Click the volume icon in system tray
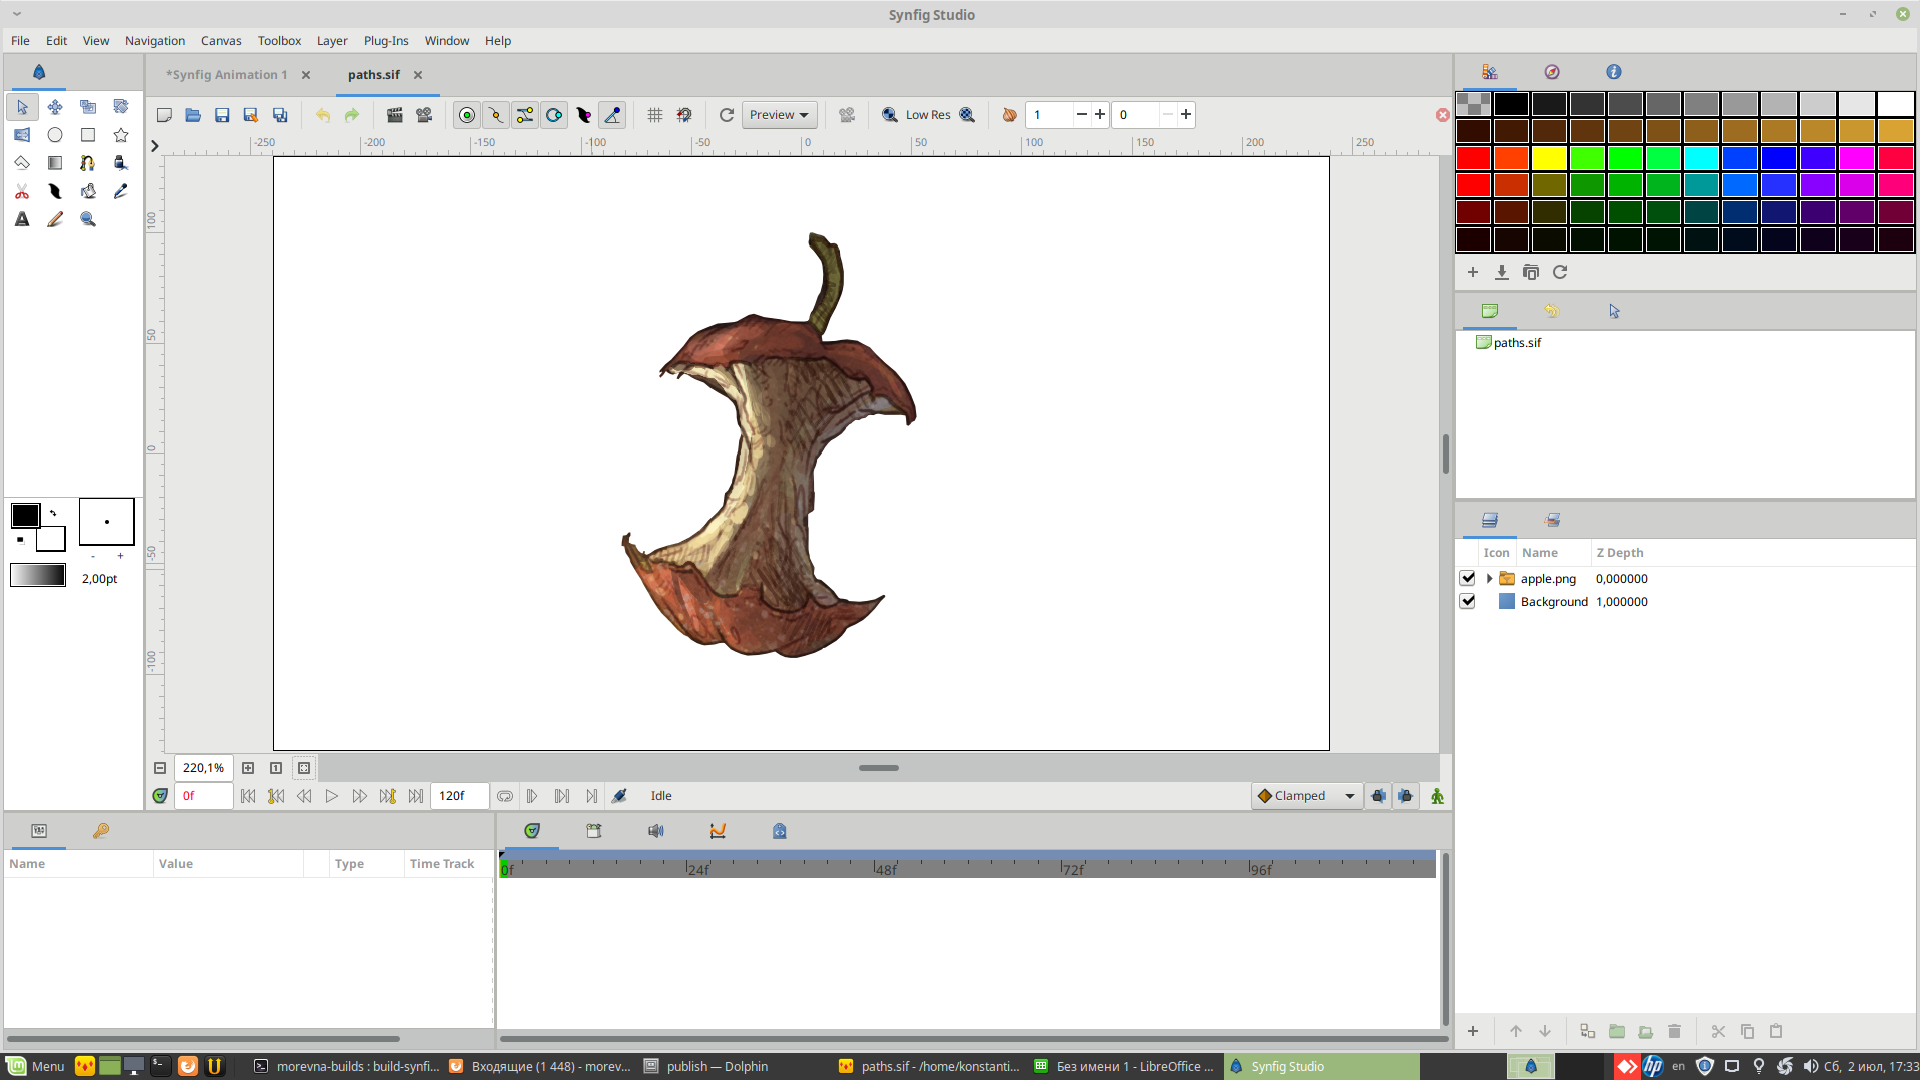Image resolution: width=1920 pixels, height=1080 pixels. (1811, 1066)
